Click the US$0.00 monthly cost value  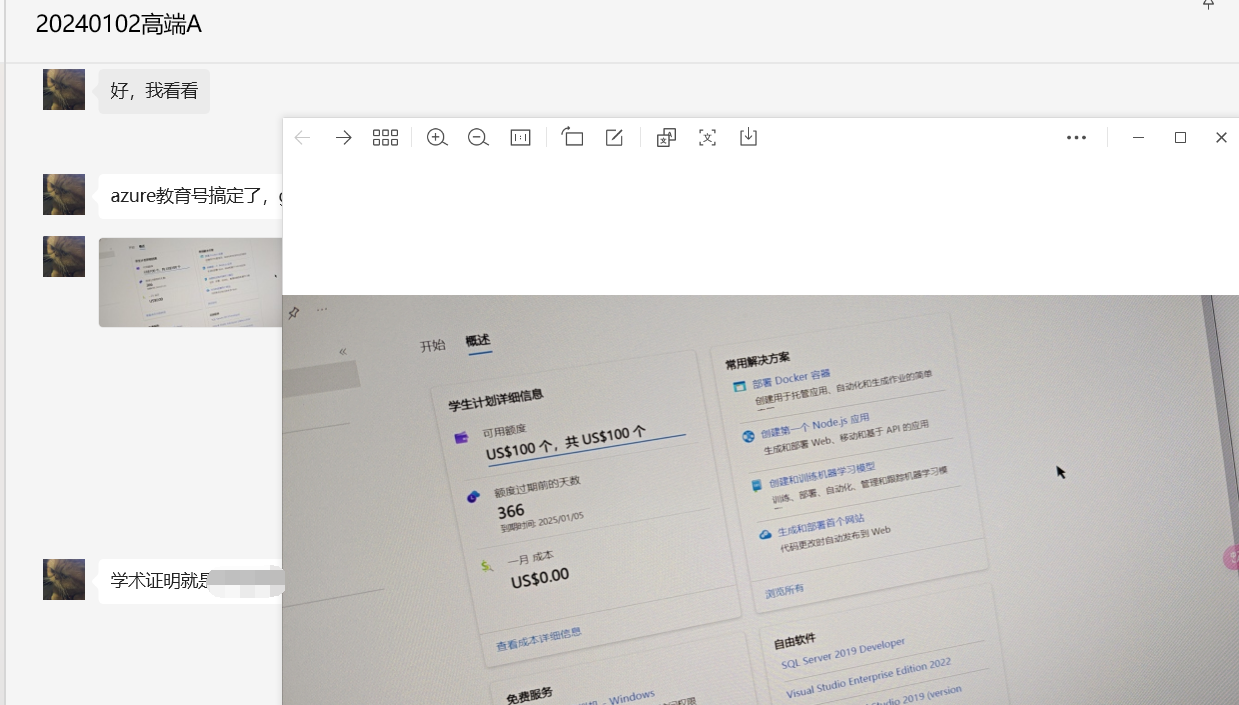(539, 577)
